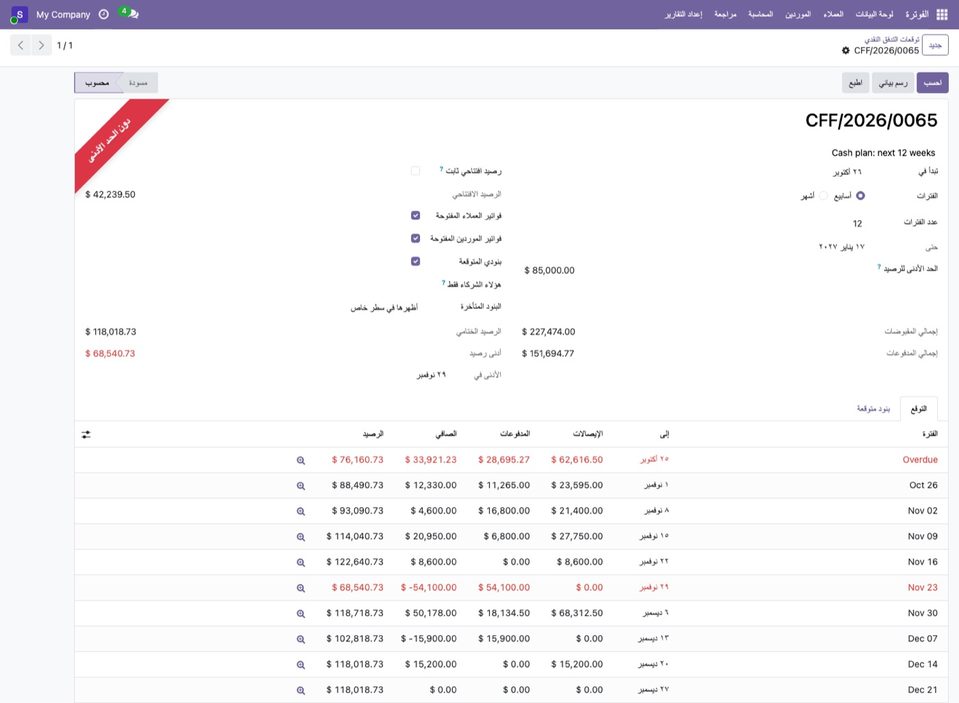
Task: Open the activities clock icon
Action: click(103, 14)
